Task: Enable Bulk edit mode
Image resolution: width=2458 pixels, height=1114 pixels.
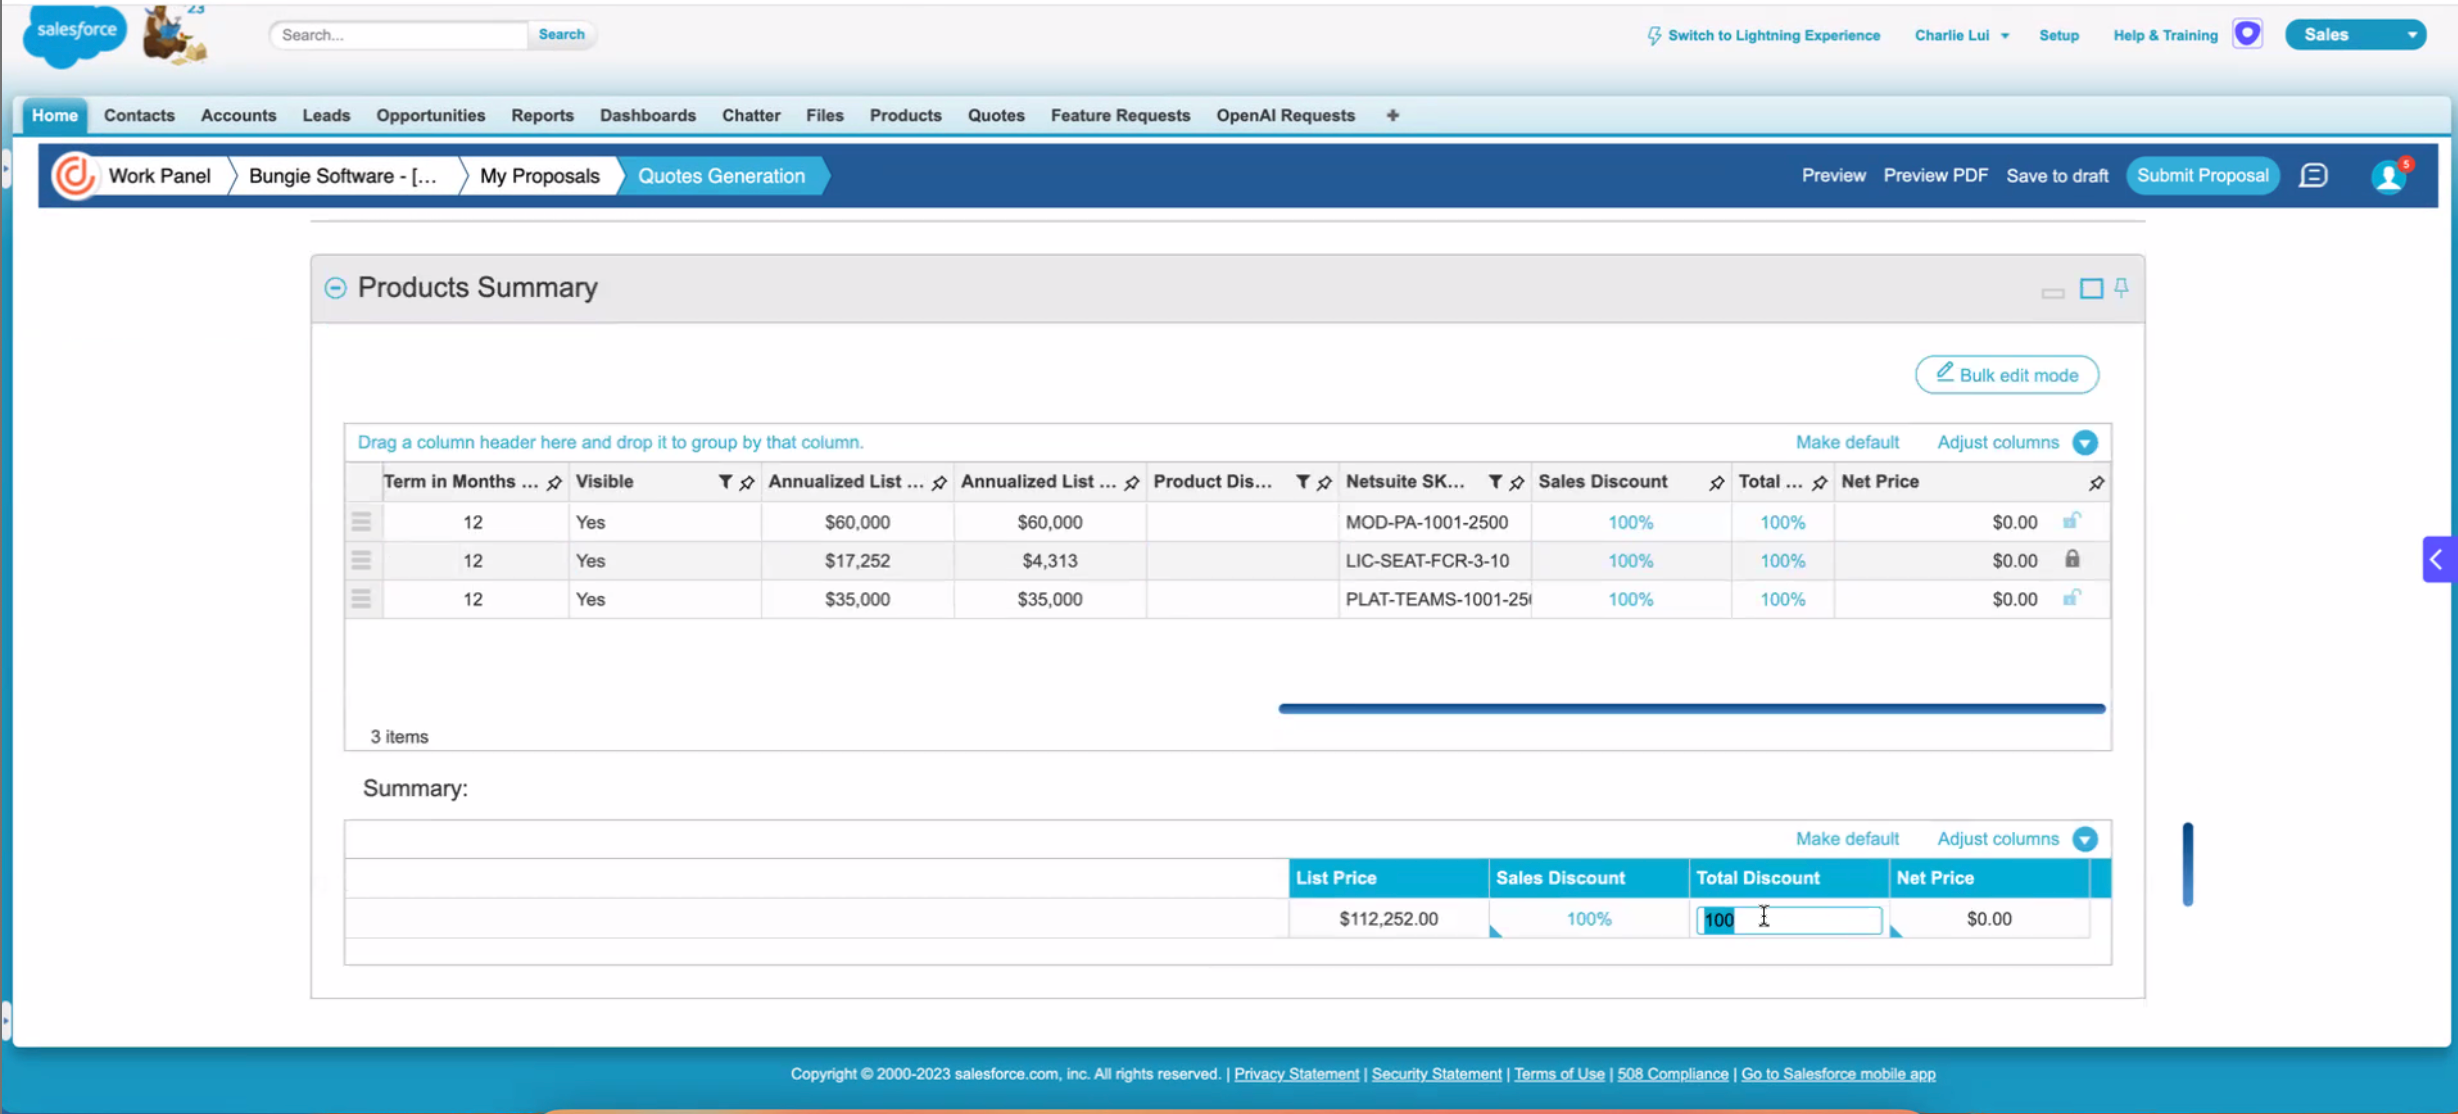Action: point(2006,375)
